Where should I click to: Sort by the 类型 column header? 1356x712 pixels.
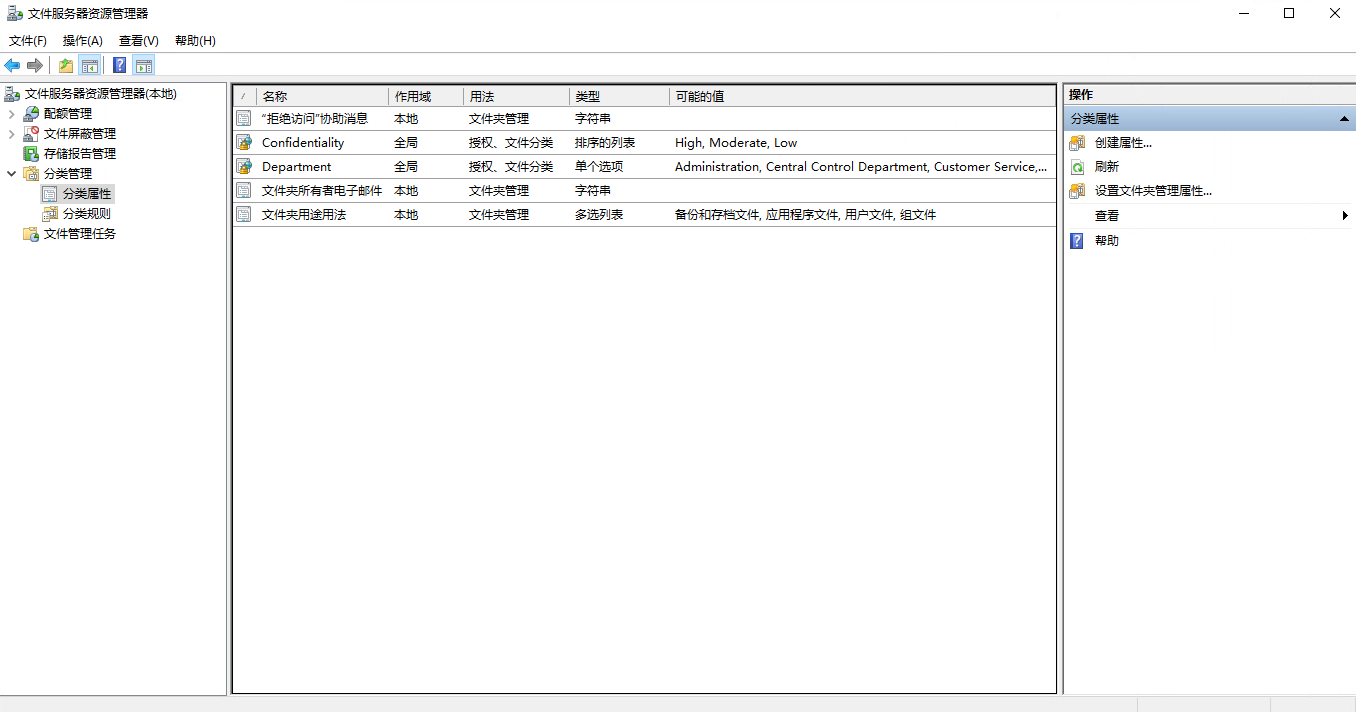619,97
